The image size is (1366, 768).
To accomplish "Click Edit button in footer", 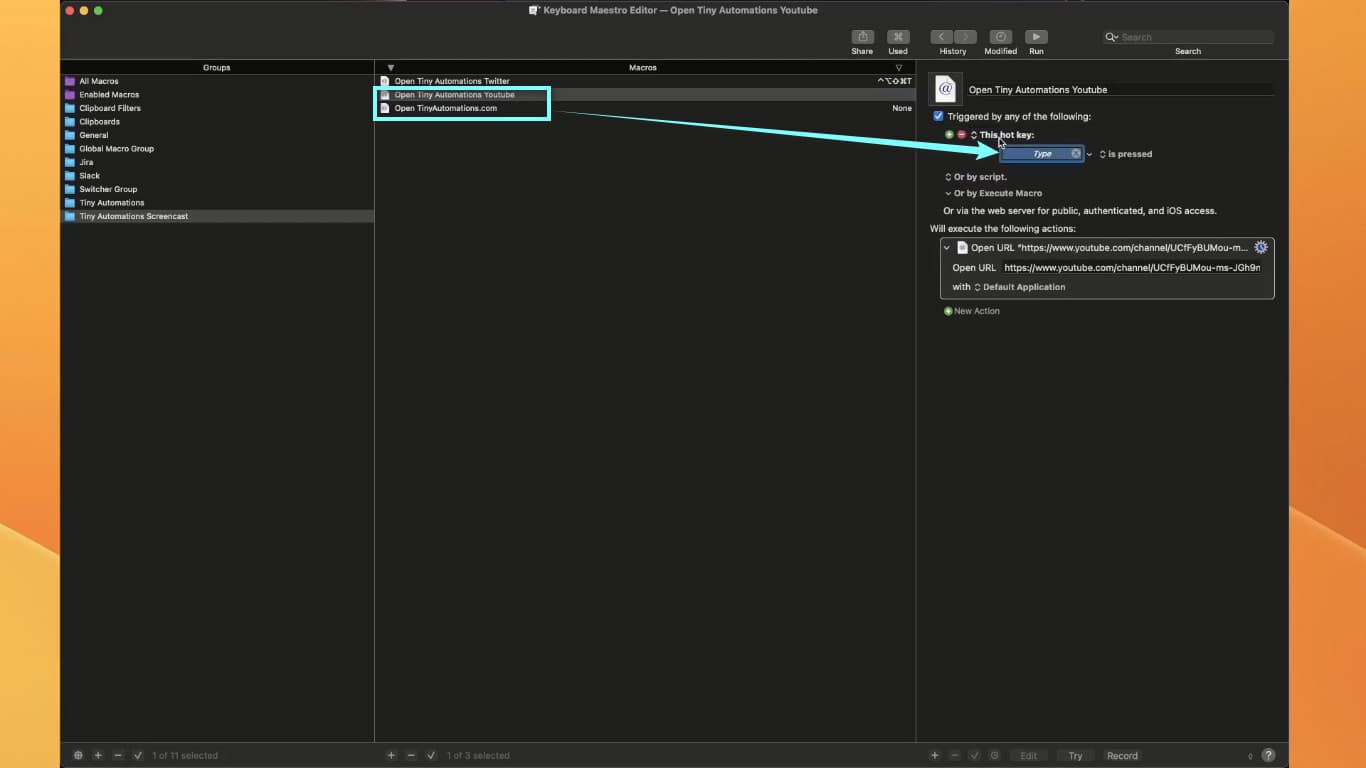I will [x=1028, y=756].
